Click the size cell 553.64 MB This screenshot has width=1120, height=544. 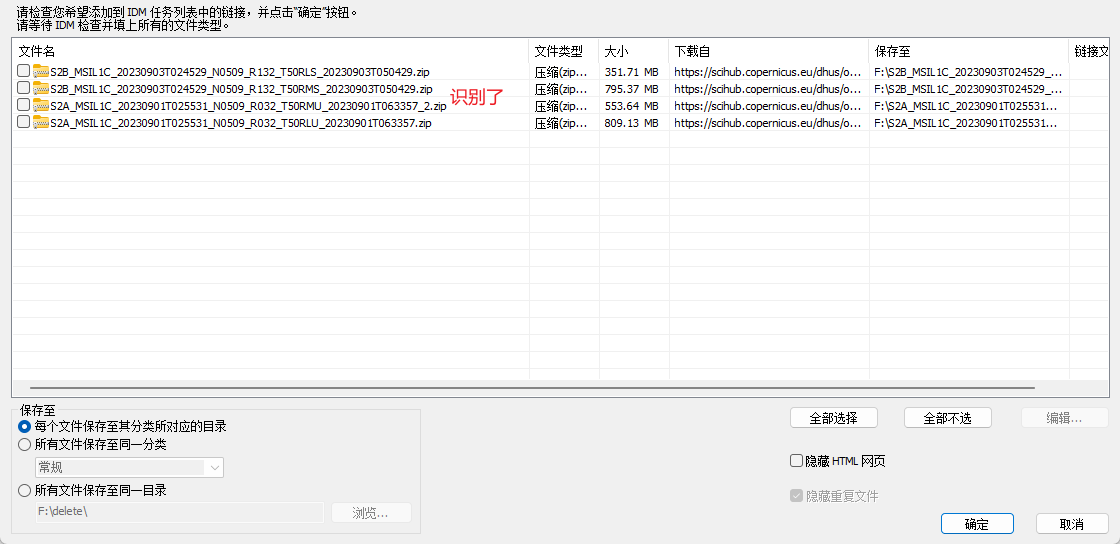(631, 106)
